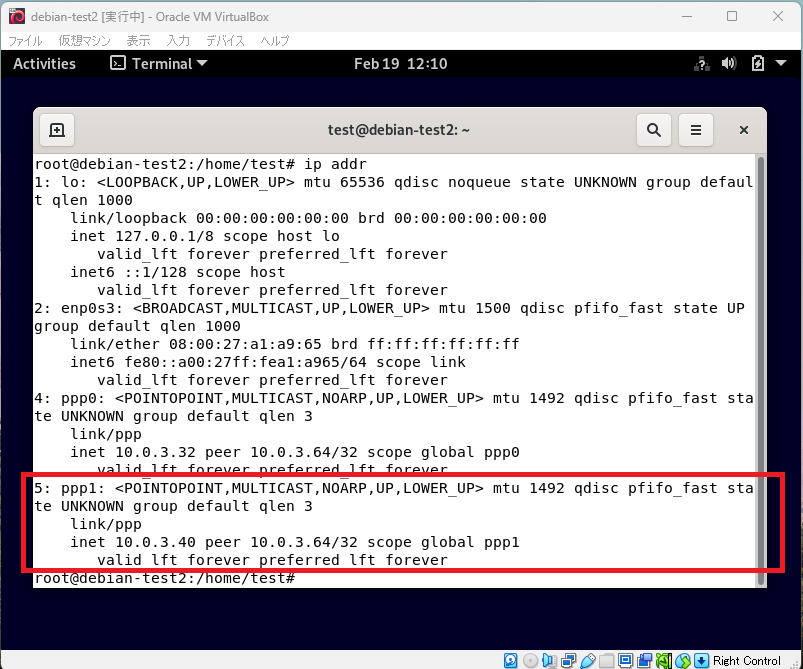
Task: Click the 'ip addr' command text
Action: [x=335, y=164]
